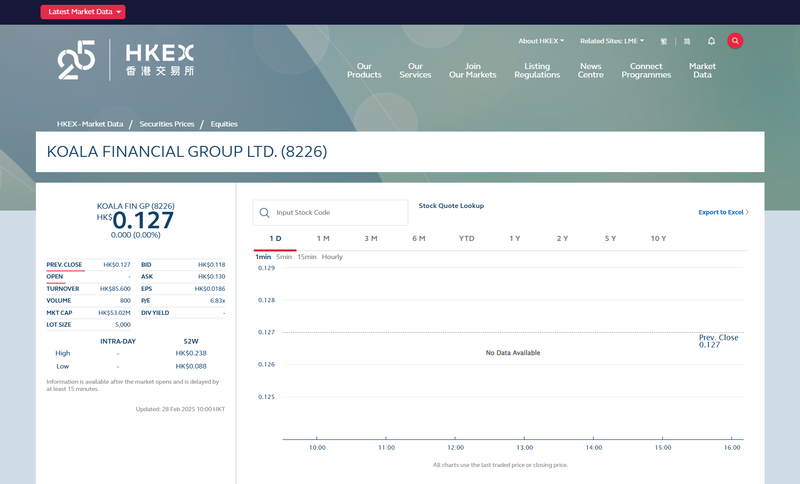Select the 2 Y chart range tab
The height and width of the screenshot is (484, 800).
pyautogui.click(x=562, y=239)
